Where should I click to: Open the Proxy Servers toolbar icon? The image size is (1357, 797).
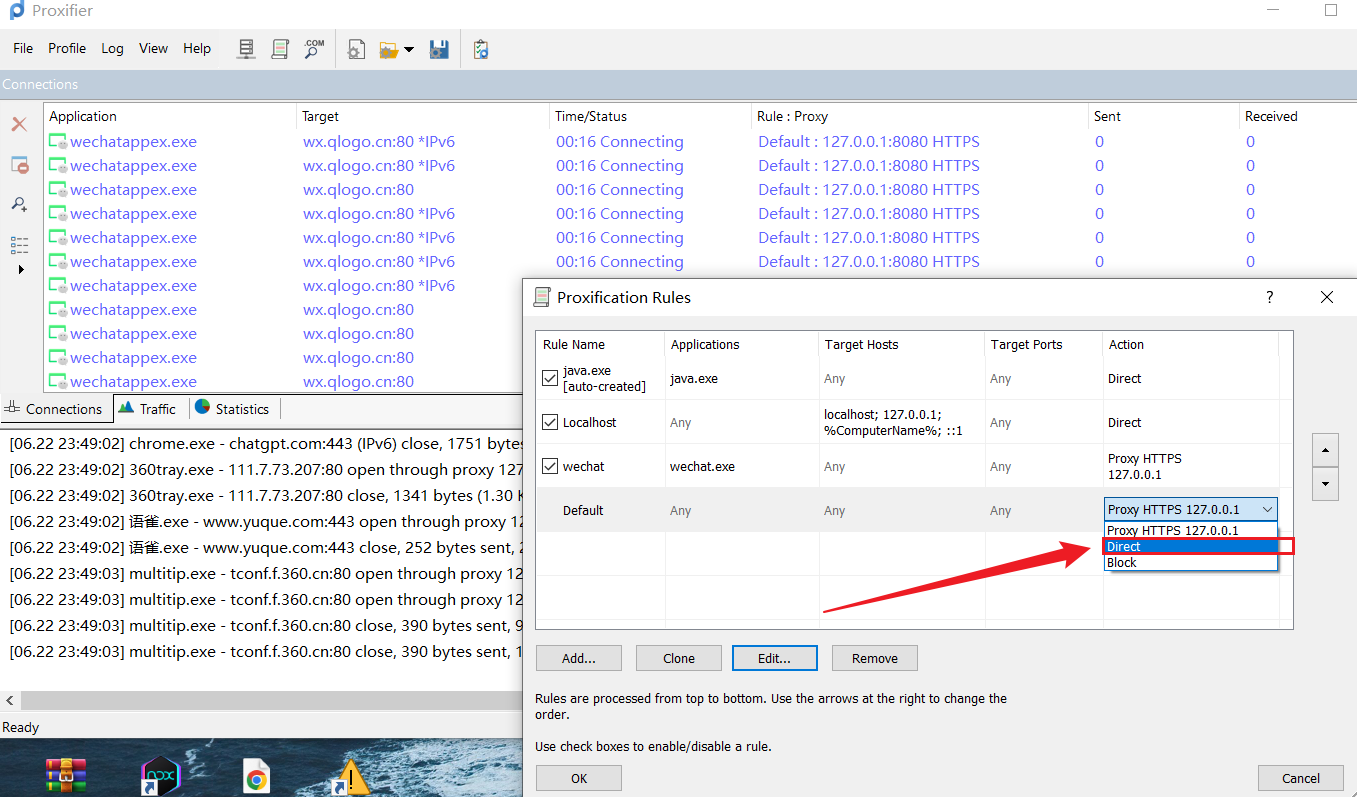click(246, 49)
